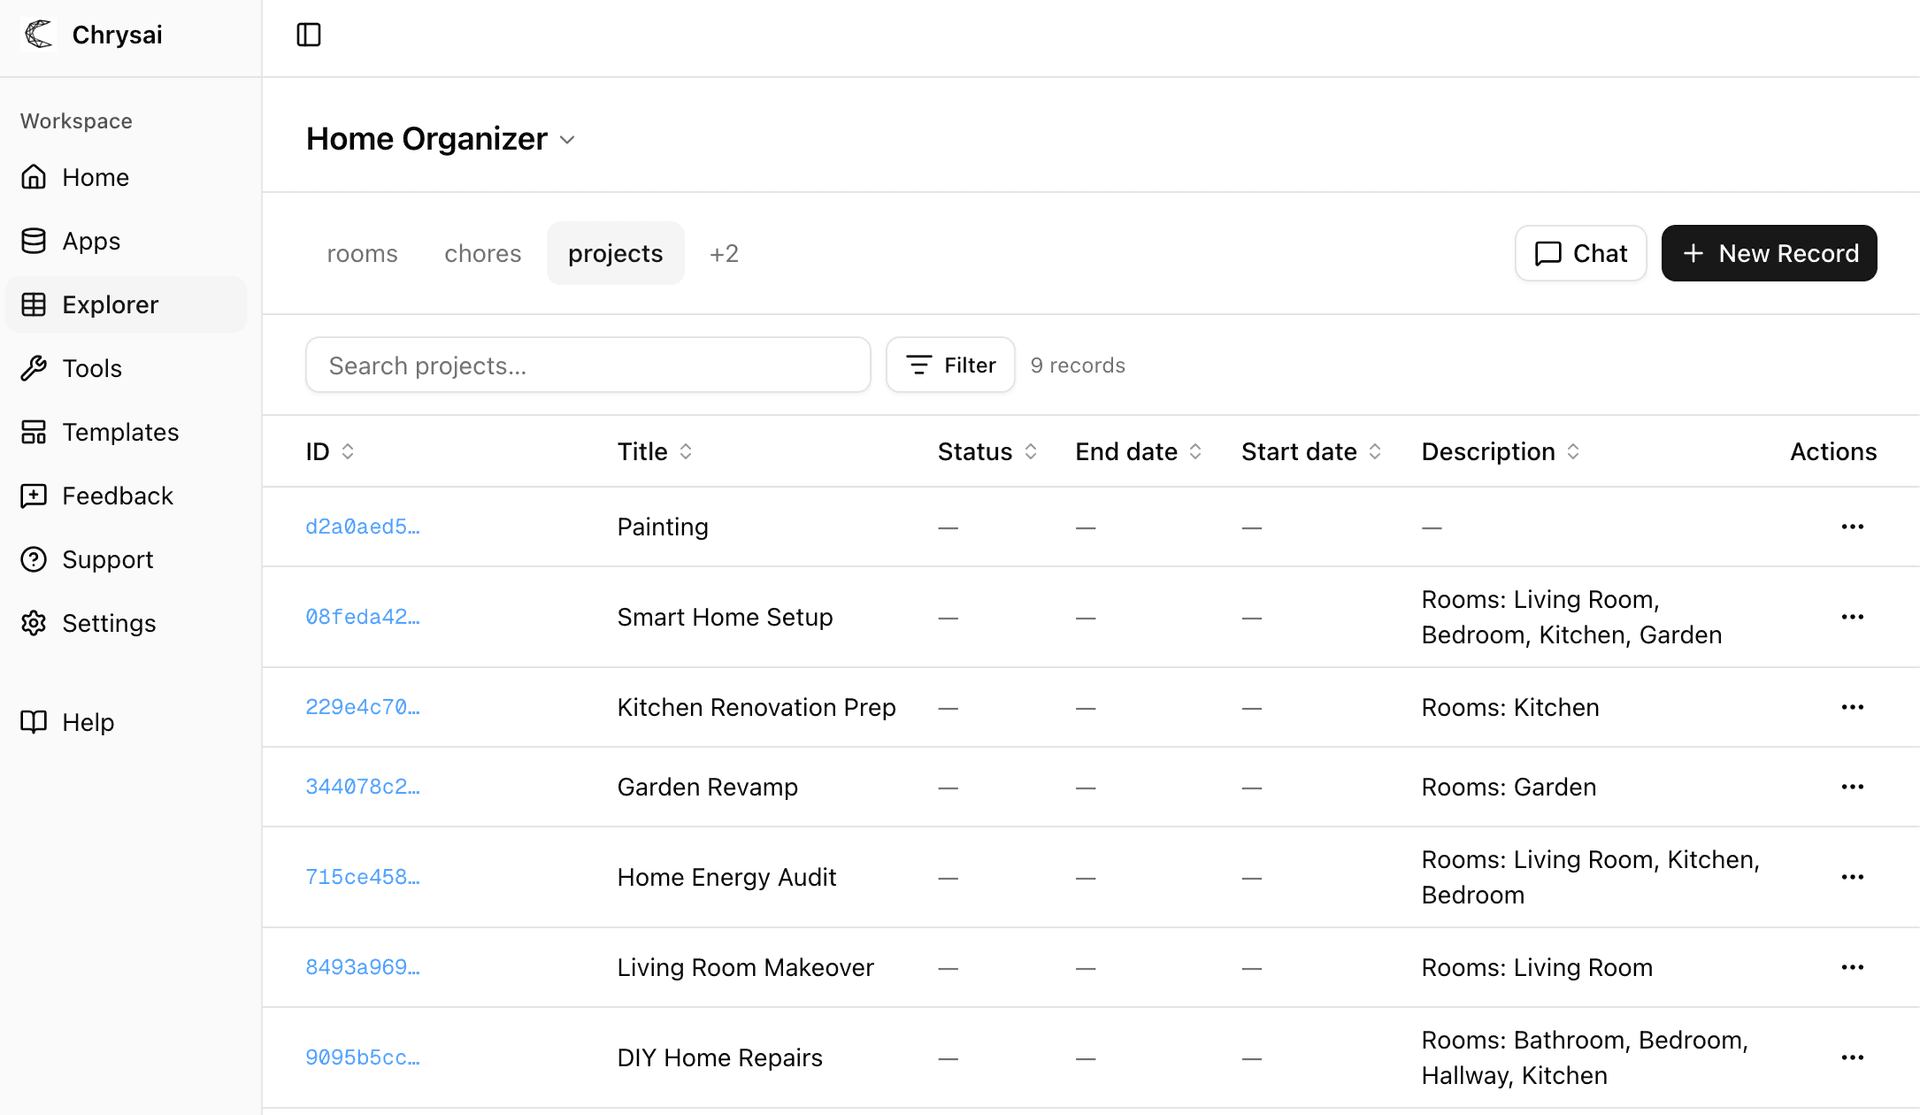Select the Tools item in sidebar
This screenshot has height=1115, width=1920.
(x=92, y=368)
